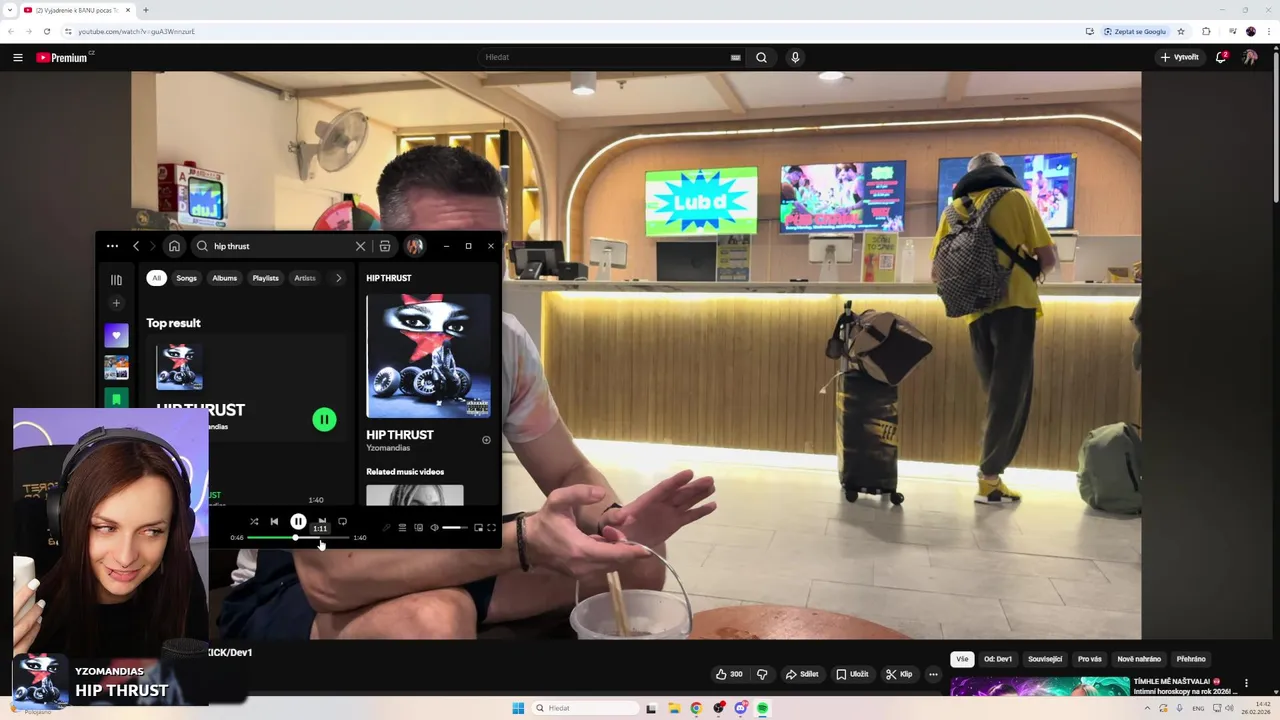Adjust the Spotify volume slider
This screenshot has width=1280, height=720.
click(x=455, y=528)
